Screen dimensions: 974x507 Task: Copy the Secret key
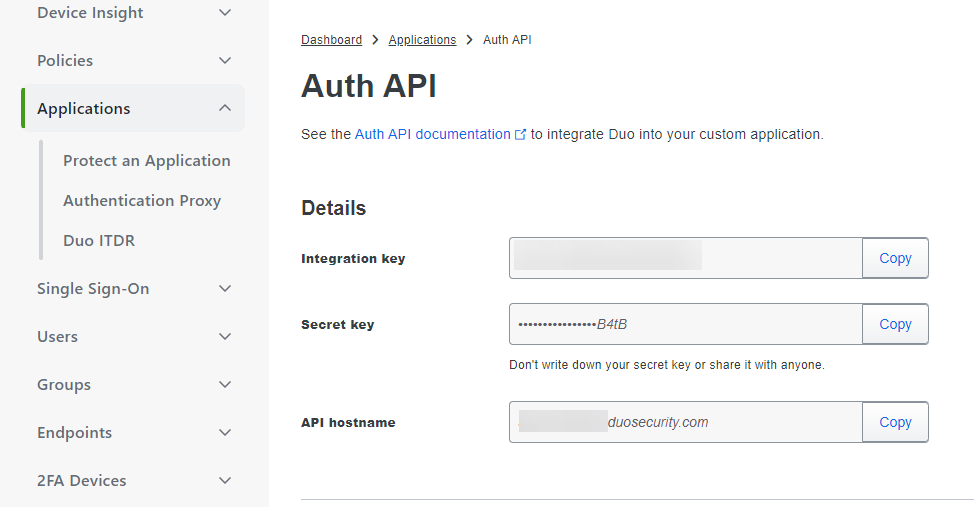[895, 324]
